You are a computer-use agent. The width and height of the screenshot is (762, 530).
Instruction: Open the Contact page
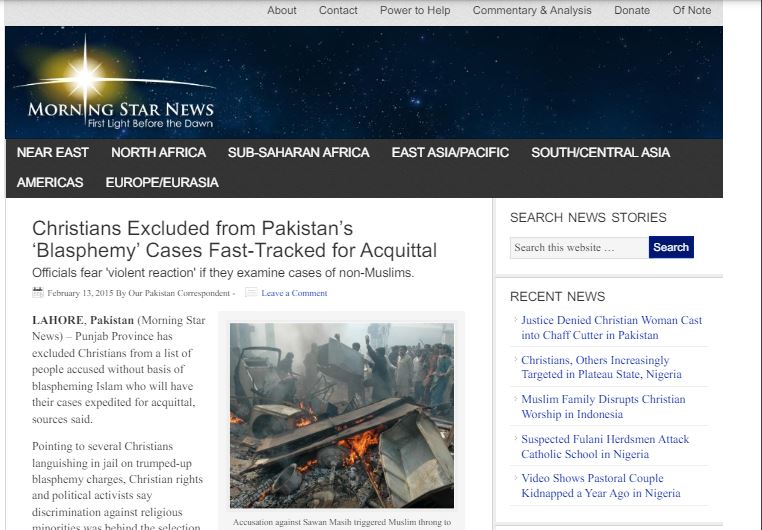point(338,10)
